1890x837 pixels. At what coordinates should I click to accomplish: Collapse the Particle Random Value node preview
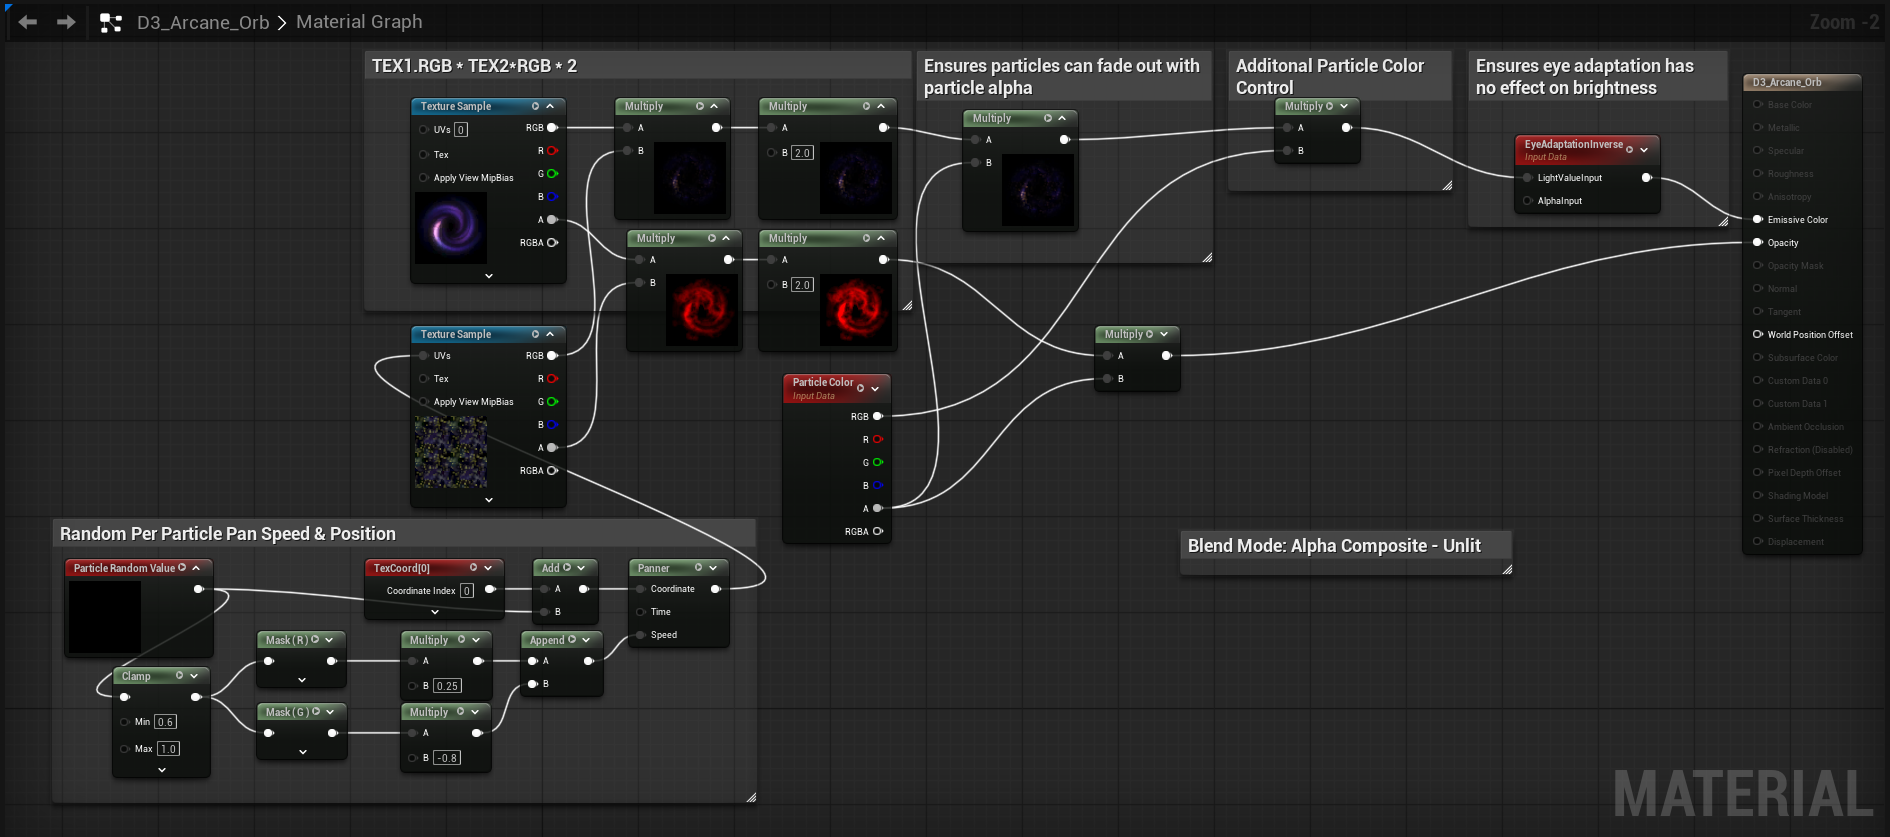pyautogui.click(x=197, y=568)
